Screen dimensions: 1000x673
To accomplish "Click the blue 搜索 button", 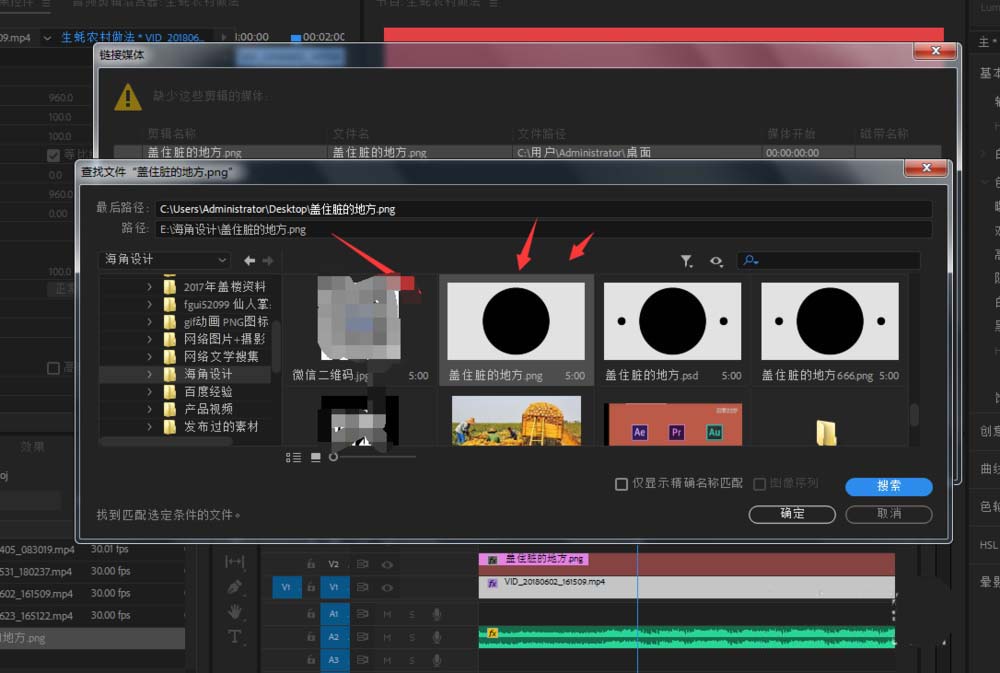I will pos(889,486).
